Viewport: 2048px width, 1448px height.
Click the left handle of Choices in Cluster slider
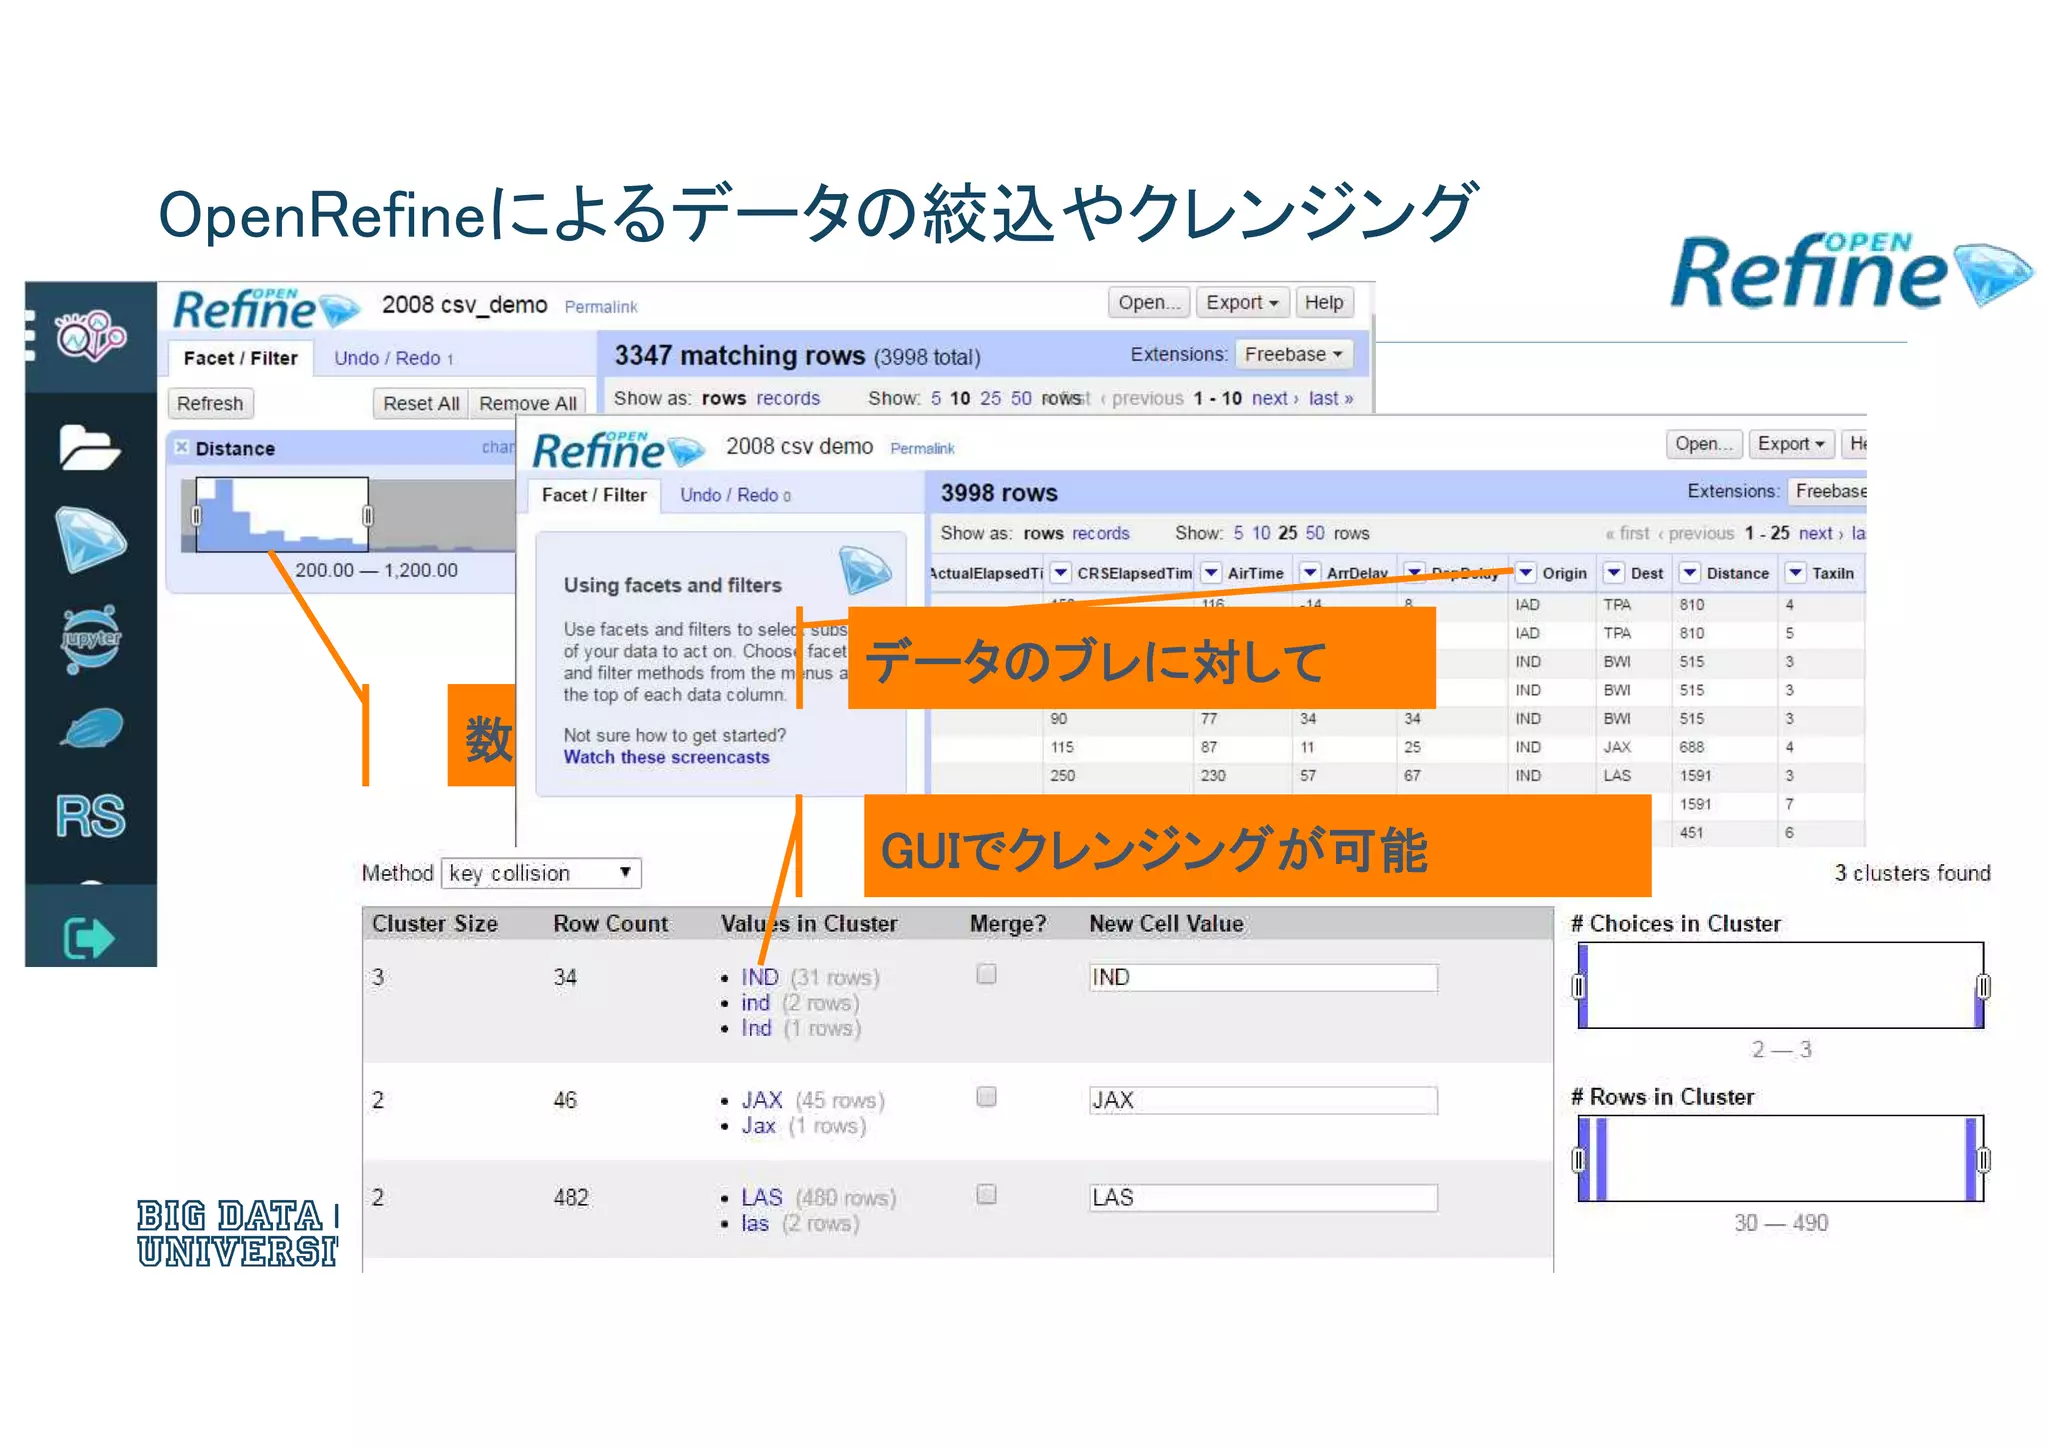(x=1578, y=986)
